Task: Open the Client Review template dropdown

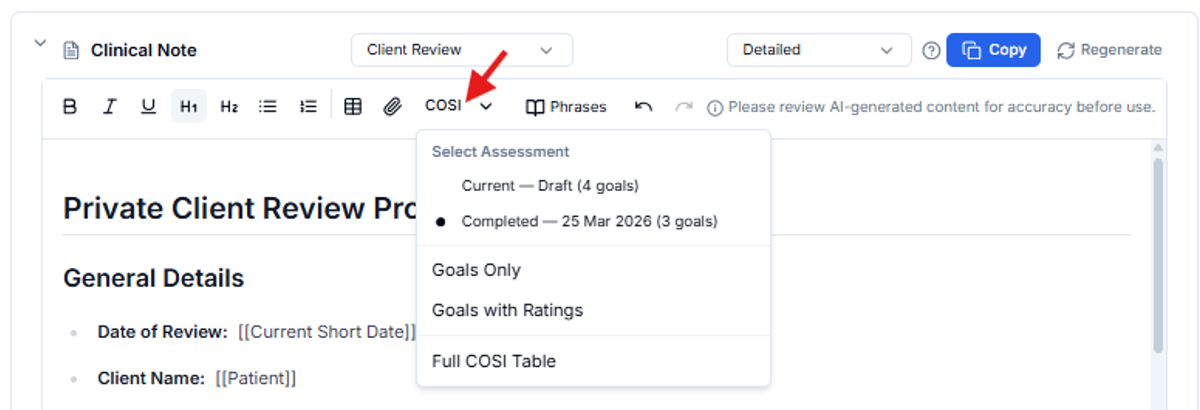Action: [x=461, y=50]
